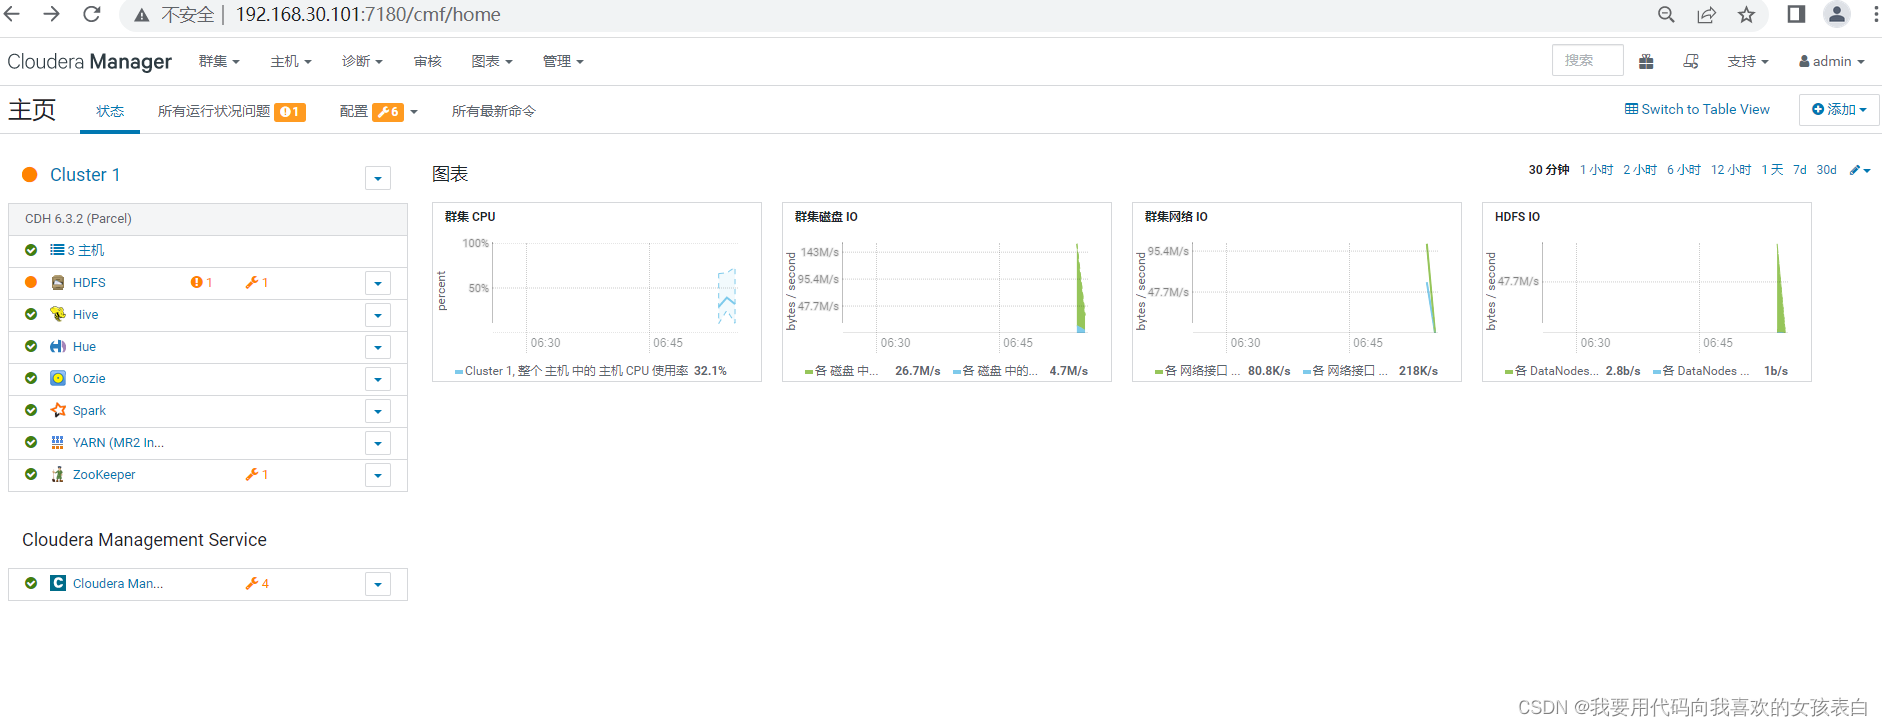Click the share page icon
1882x726 pixels.
coord(1706,14)
